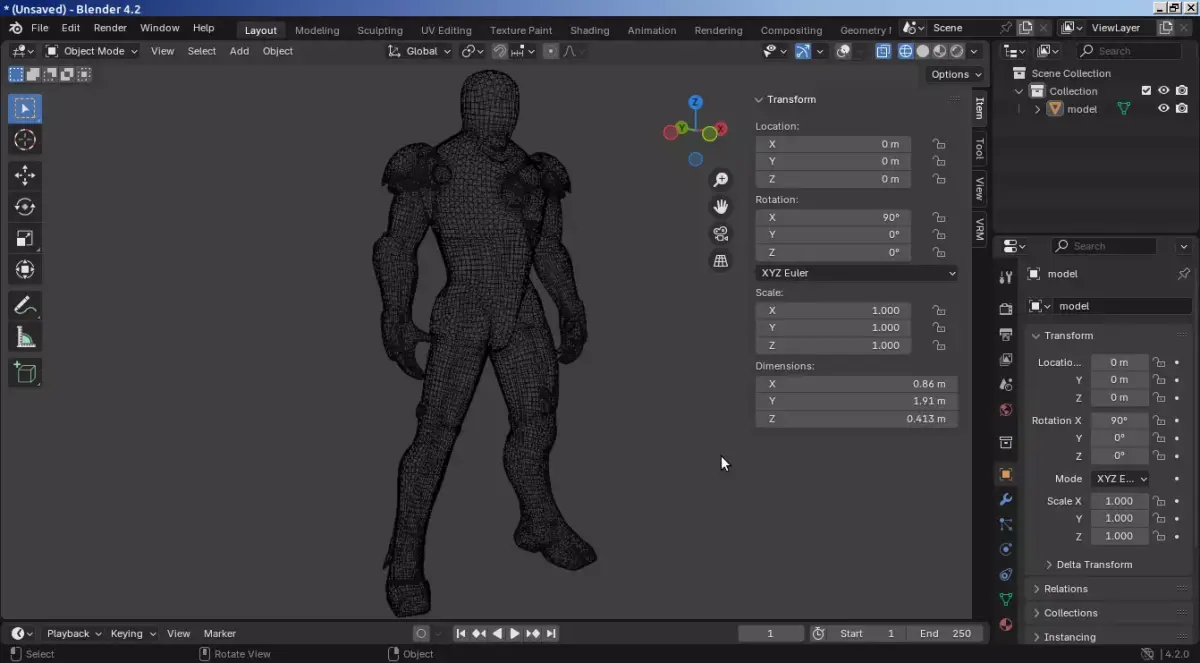This screenshot has width=1200, height=663.
Task: Collapse the sidebar Transform panel
Action: click(x=759, y=100)
